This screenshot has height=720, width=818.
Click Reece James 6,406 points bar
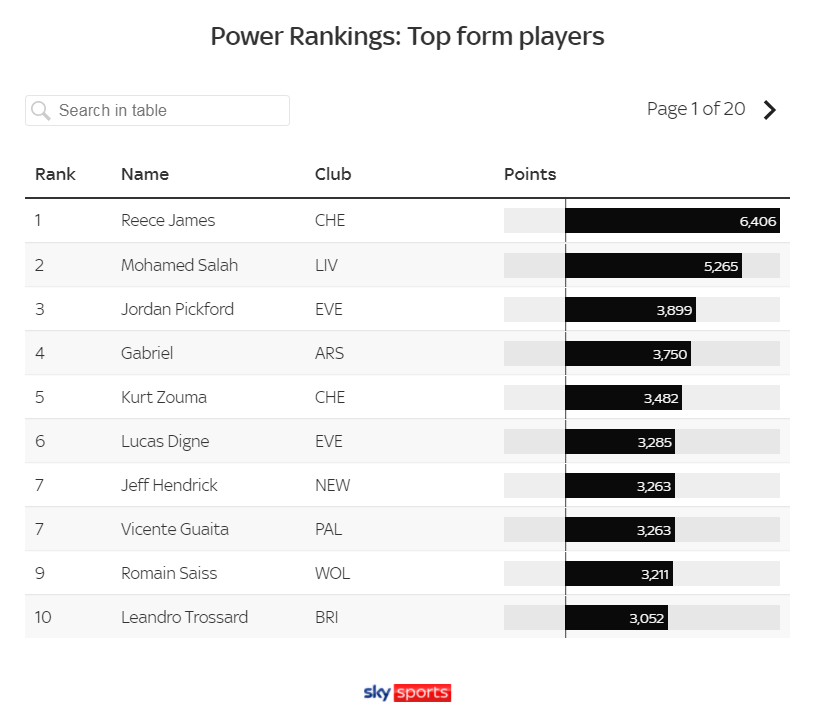(672, 221)
